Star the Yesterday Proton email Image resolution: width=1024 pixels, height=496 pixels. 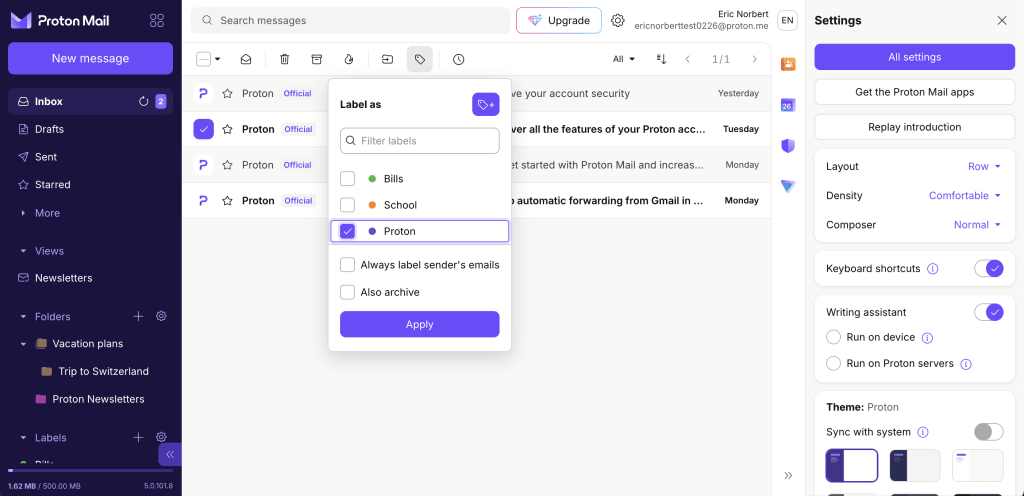(227, 93)
